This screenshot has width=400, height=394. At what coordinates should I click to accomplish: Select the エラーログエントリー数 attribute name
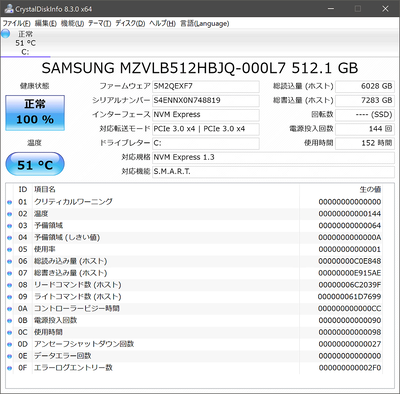point(73,368)
